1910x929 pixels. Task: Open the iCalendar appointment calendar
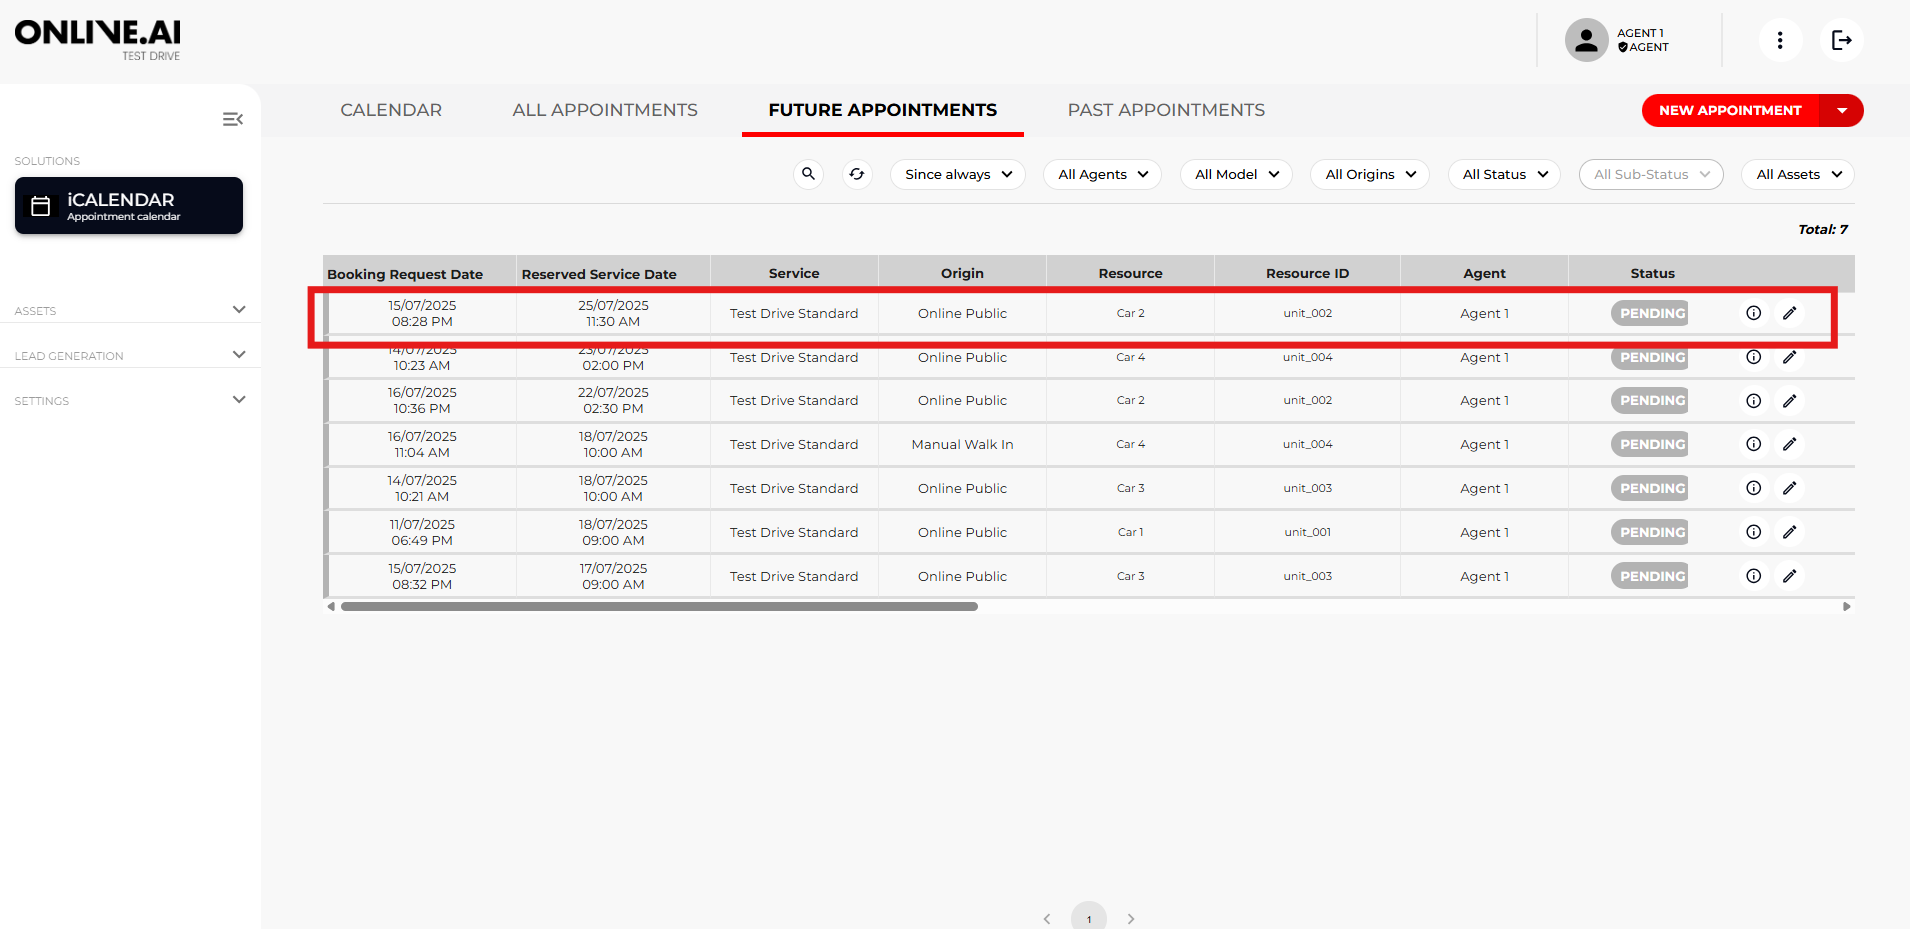point(129,206)
